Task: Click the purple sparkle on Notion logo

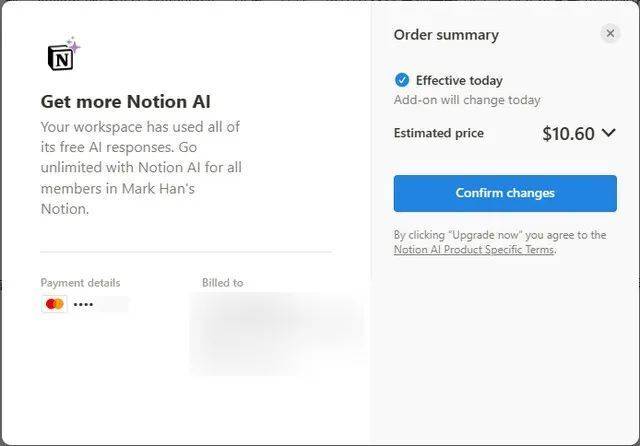Action: [x=73, y=45]
